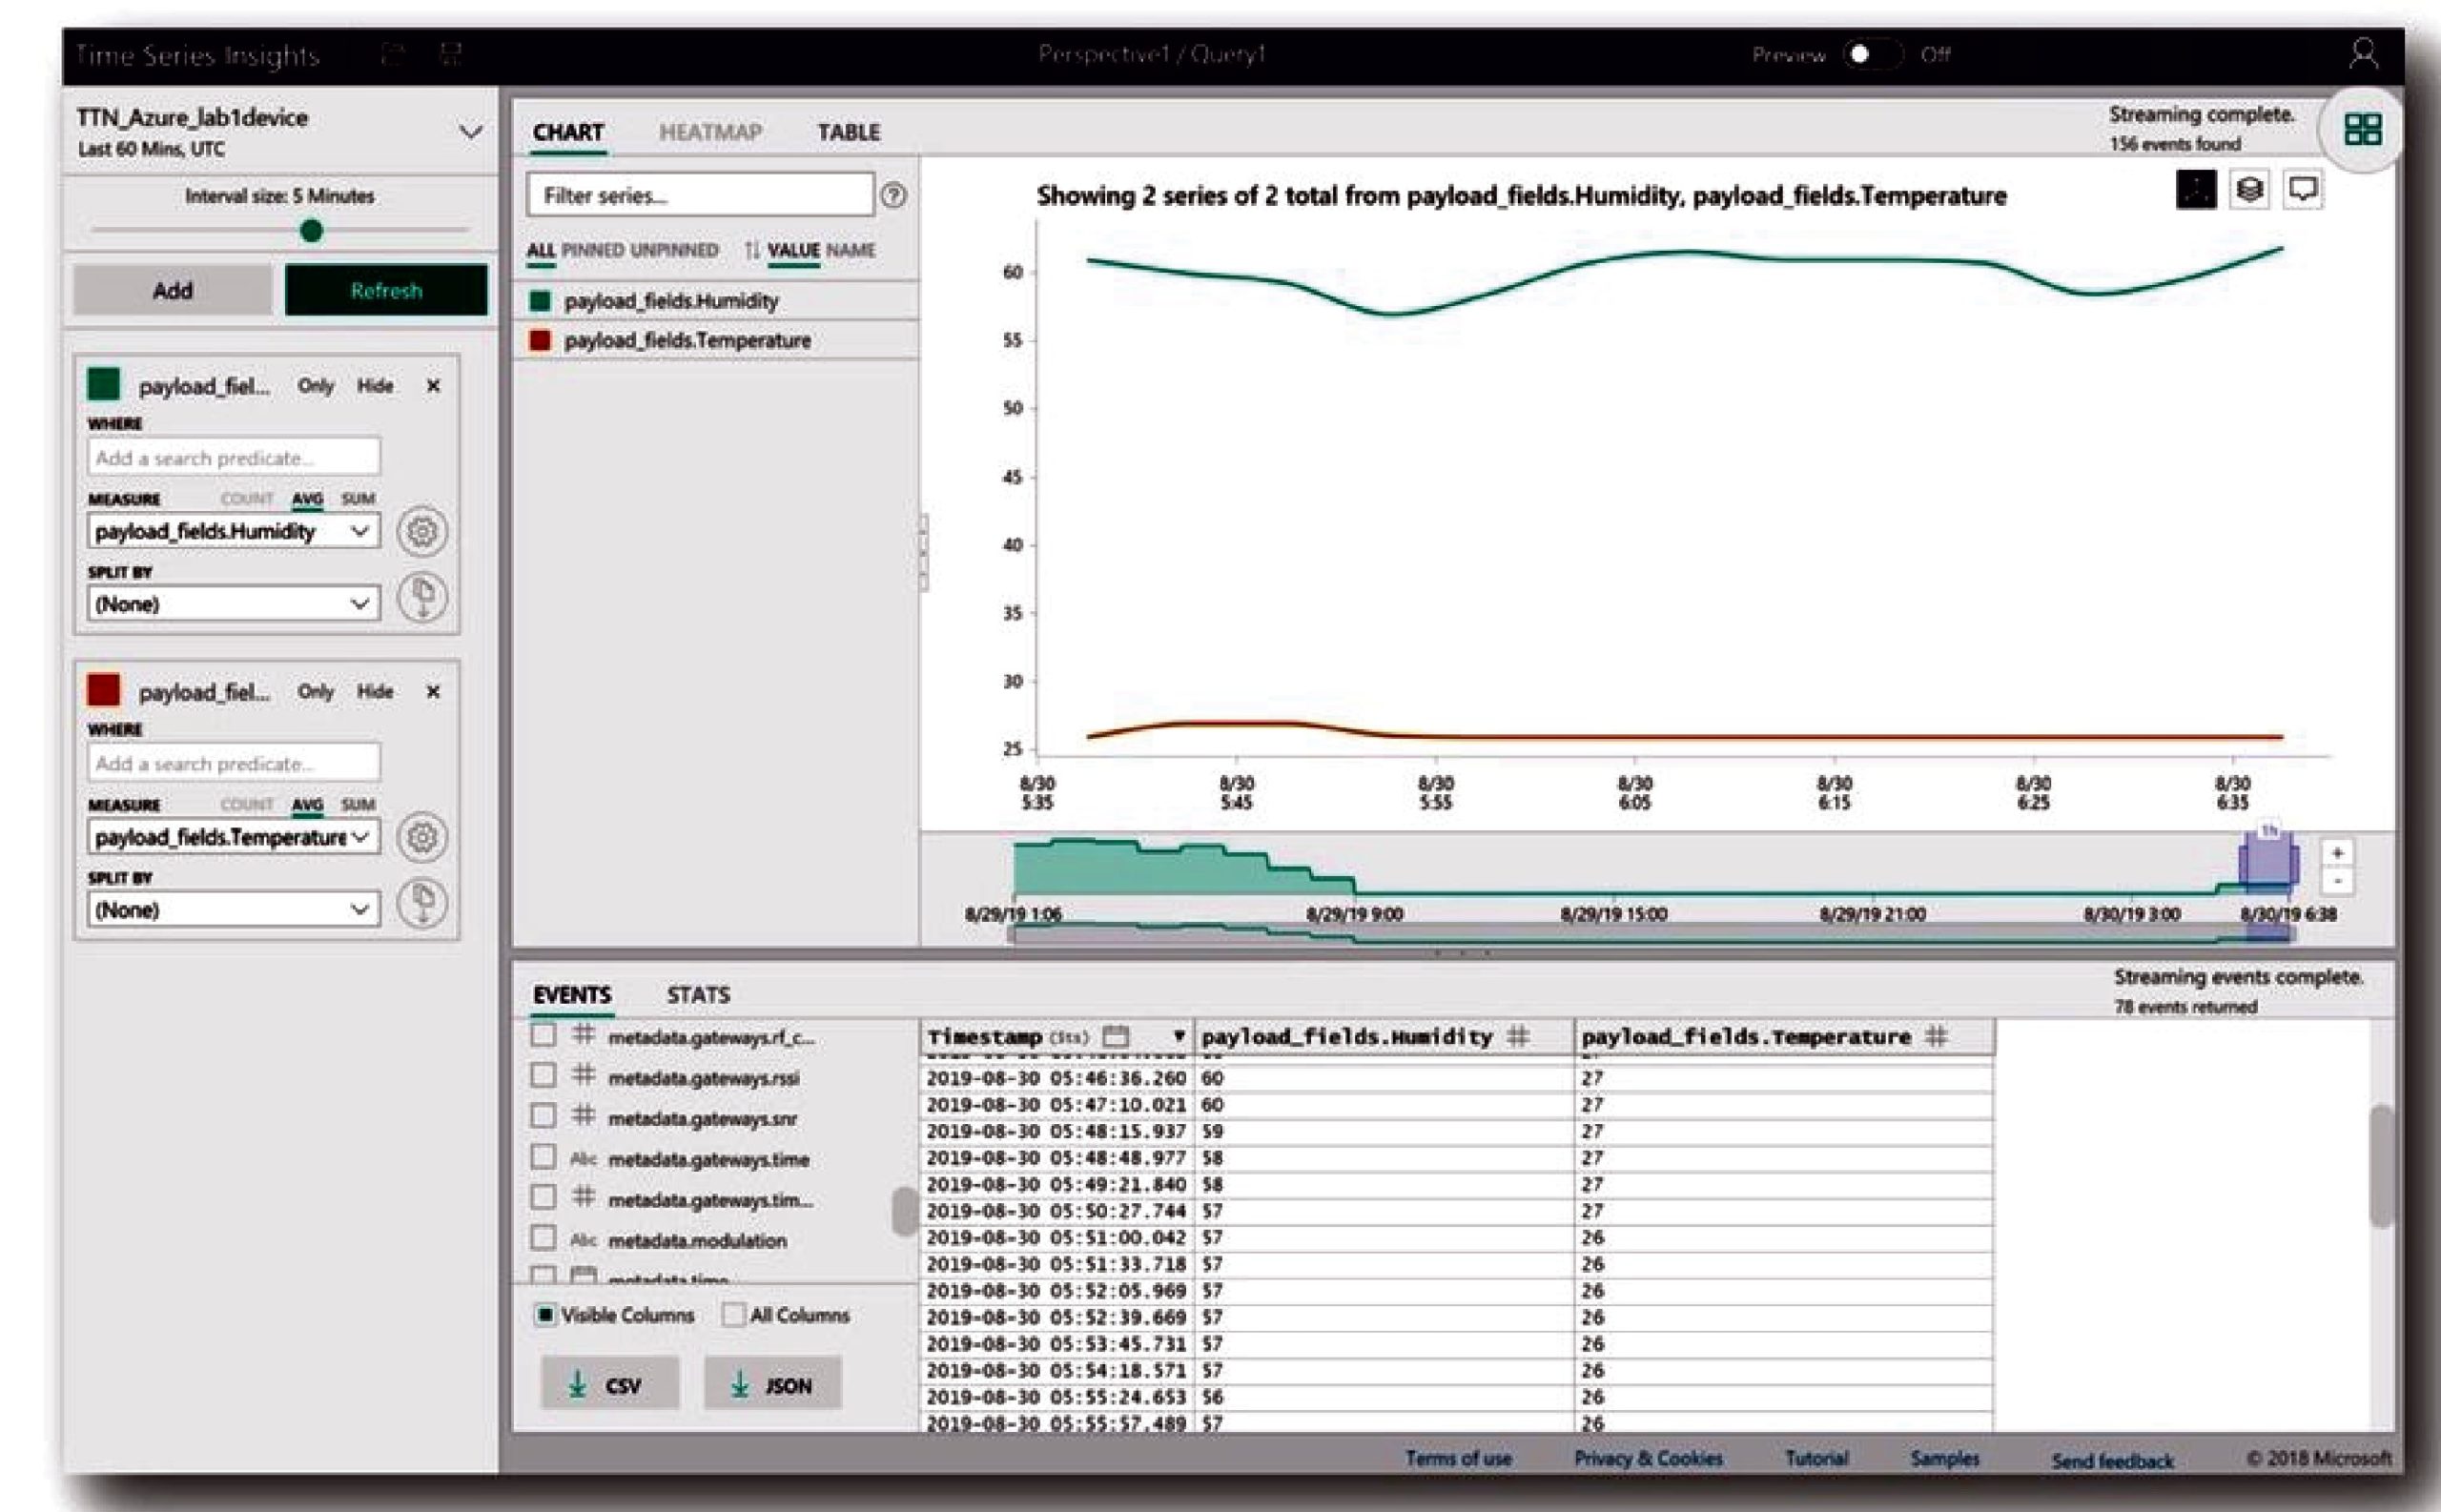Click the red Temperature color swatch
The width and height of the screenshot is (2441, 1512).
pyautogui.click(x=104, y=690)
